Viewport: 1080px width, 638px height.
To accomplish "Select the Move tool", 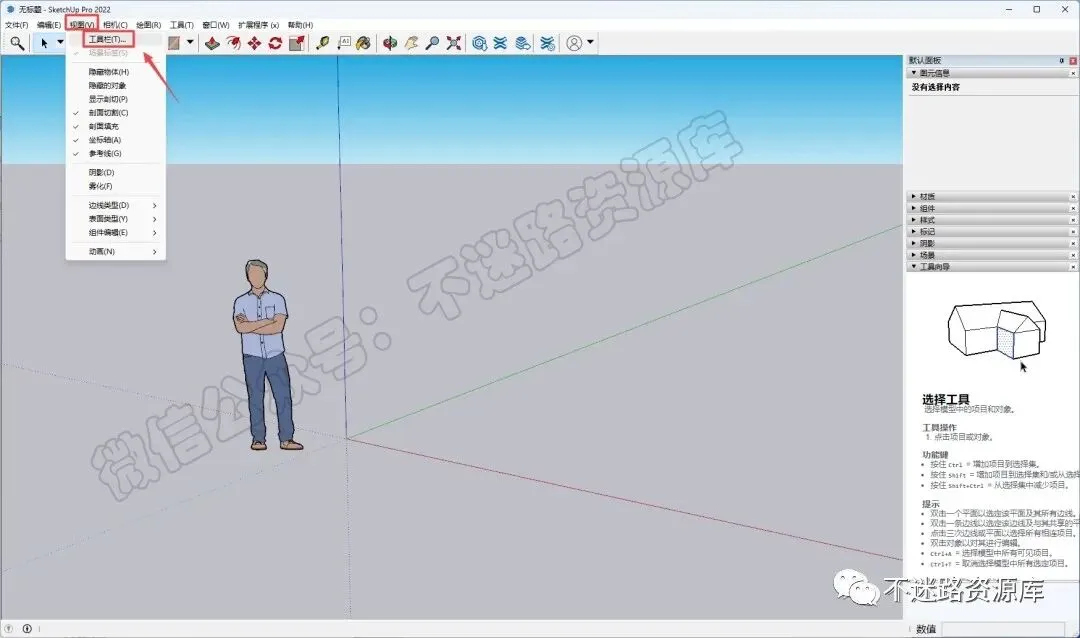I will (x=254, y=43).
